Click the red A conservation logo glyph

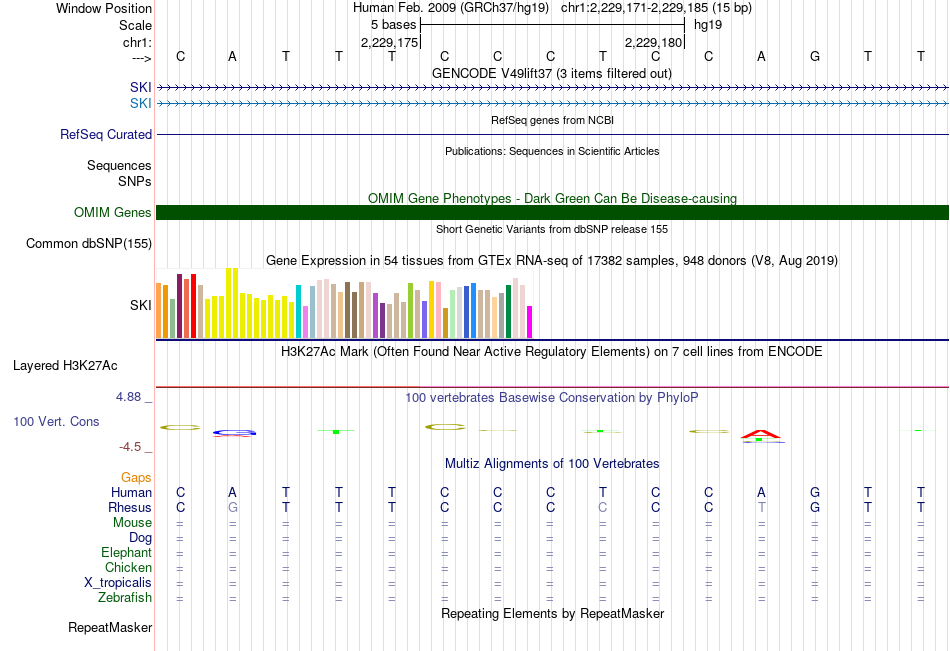[x=761, y=434]
